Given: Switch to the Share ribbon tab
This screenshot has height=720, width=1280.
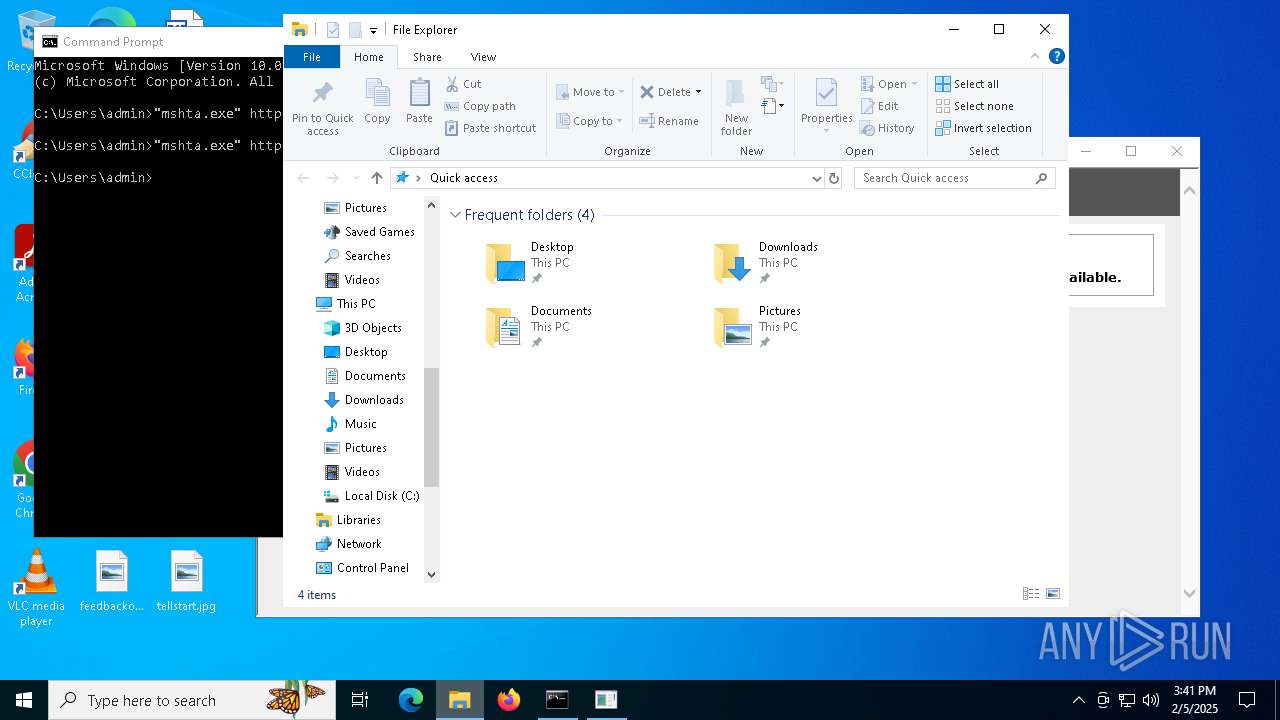Looking at the screenshot, I should tap(427, 57).
